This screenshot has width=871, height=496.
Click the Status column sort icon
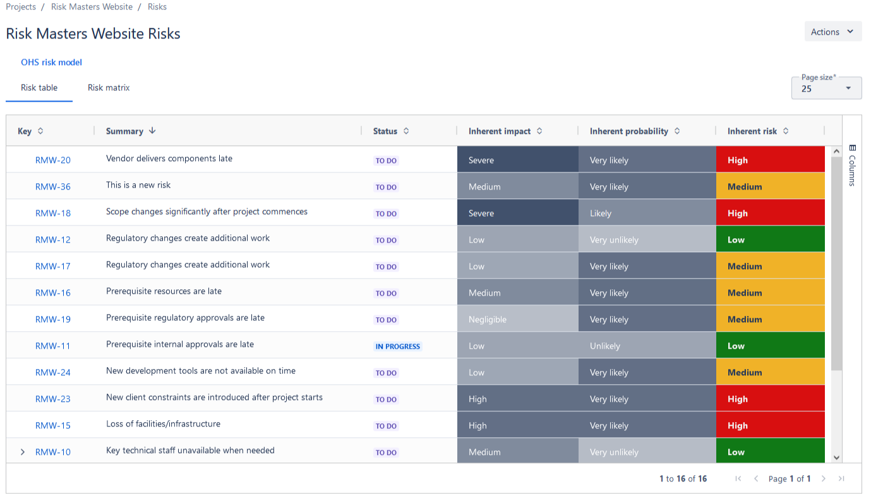406,131
